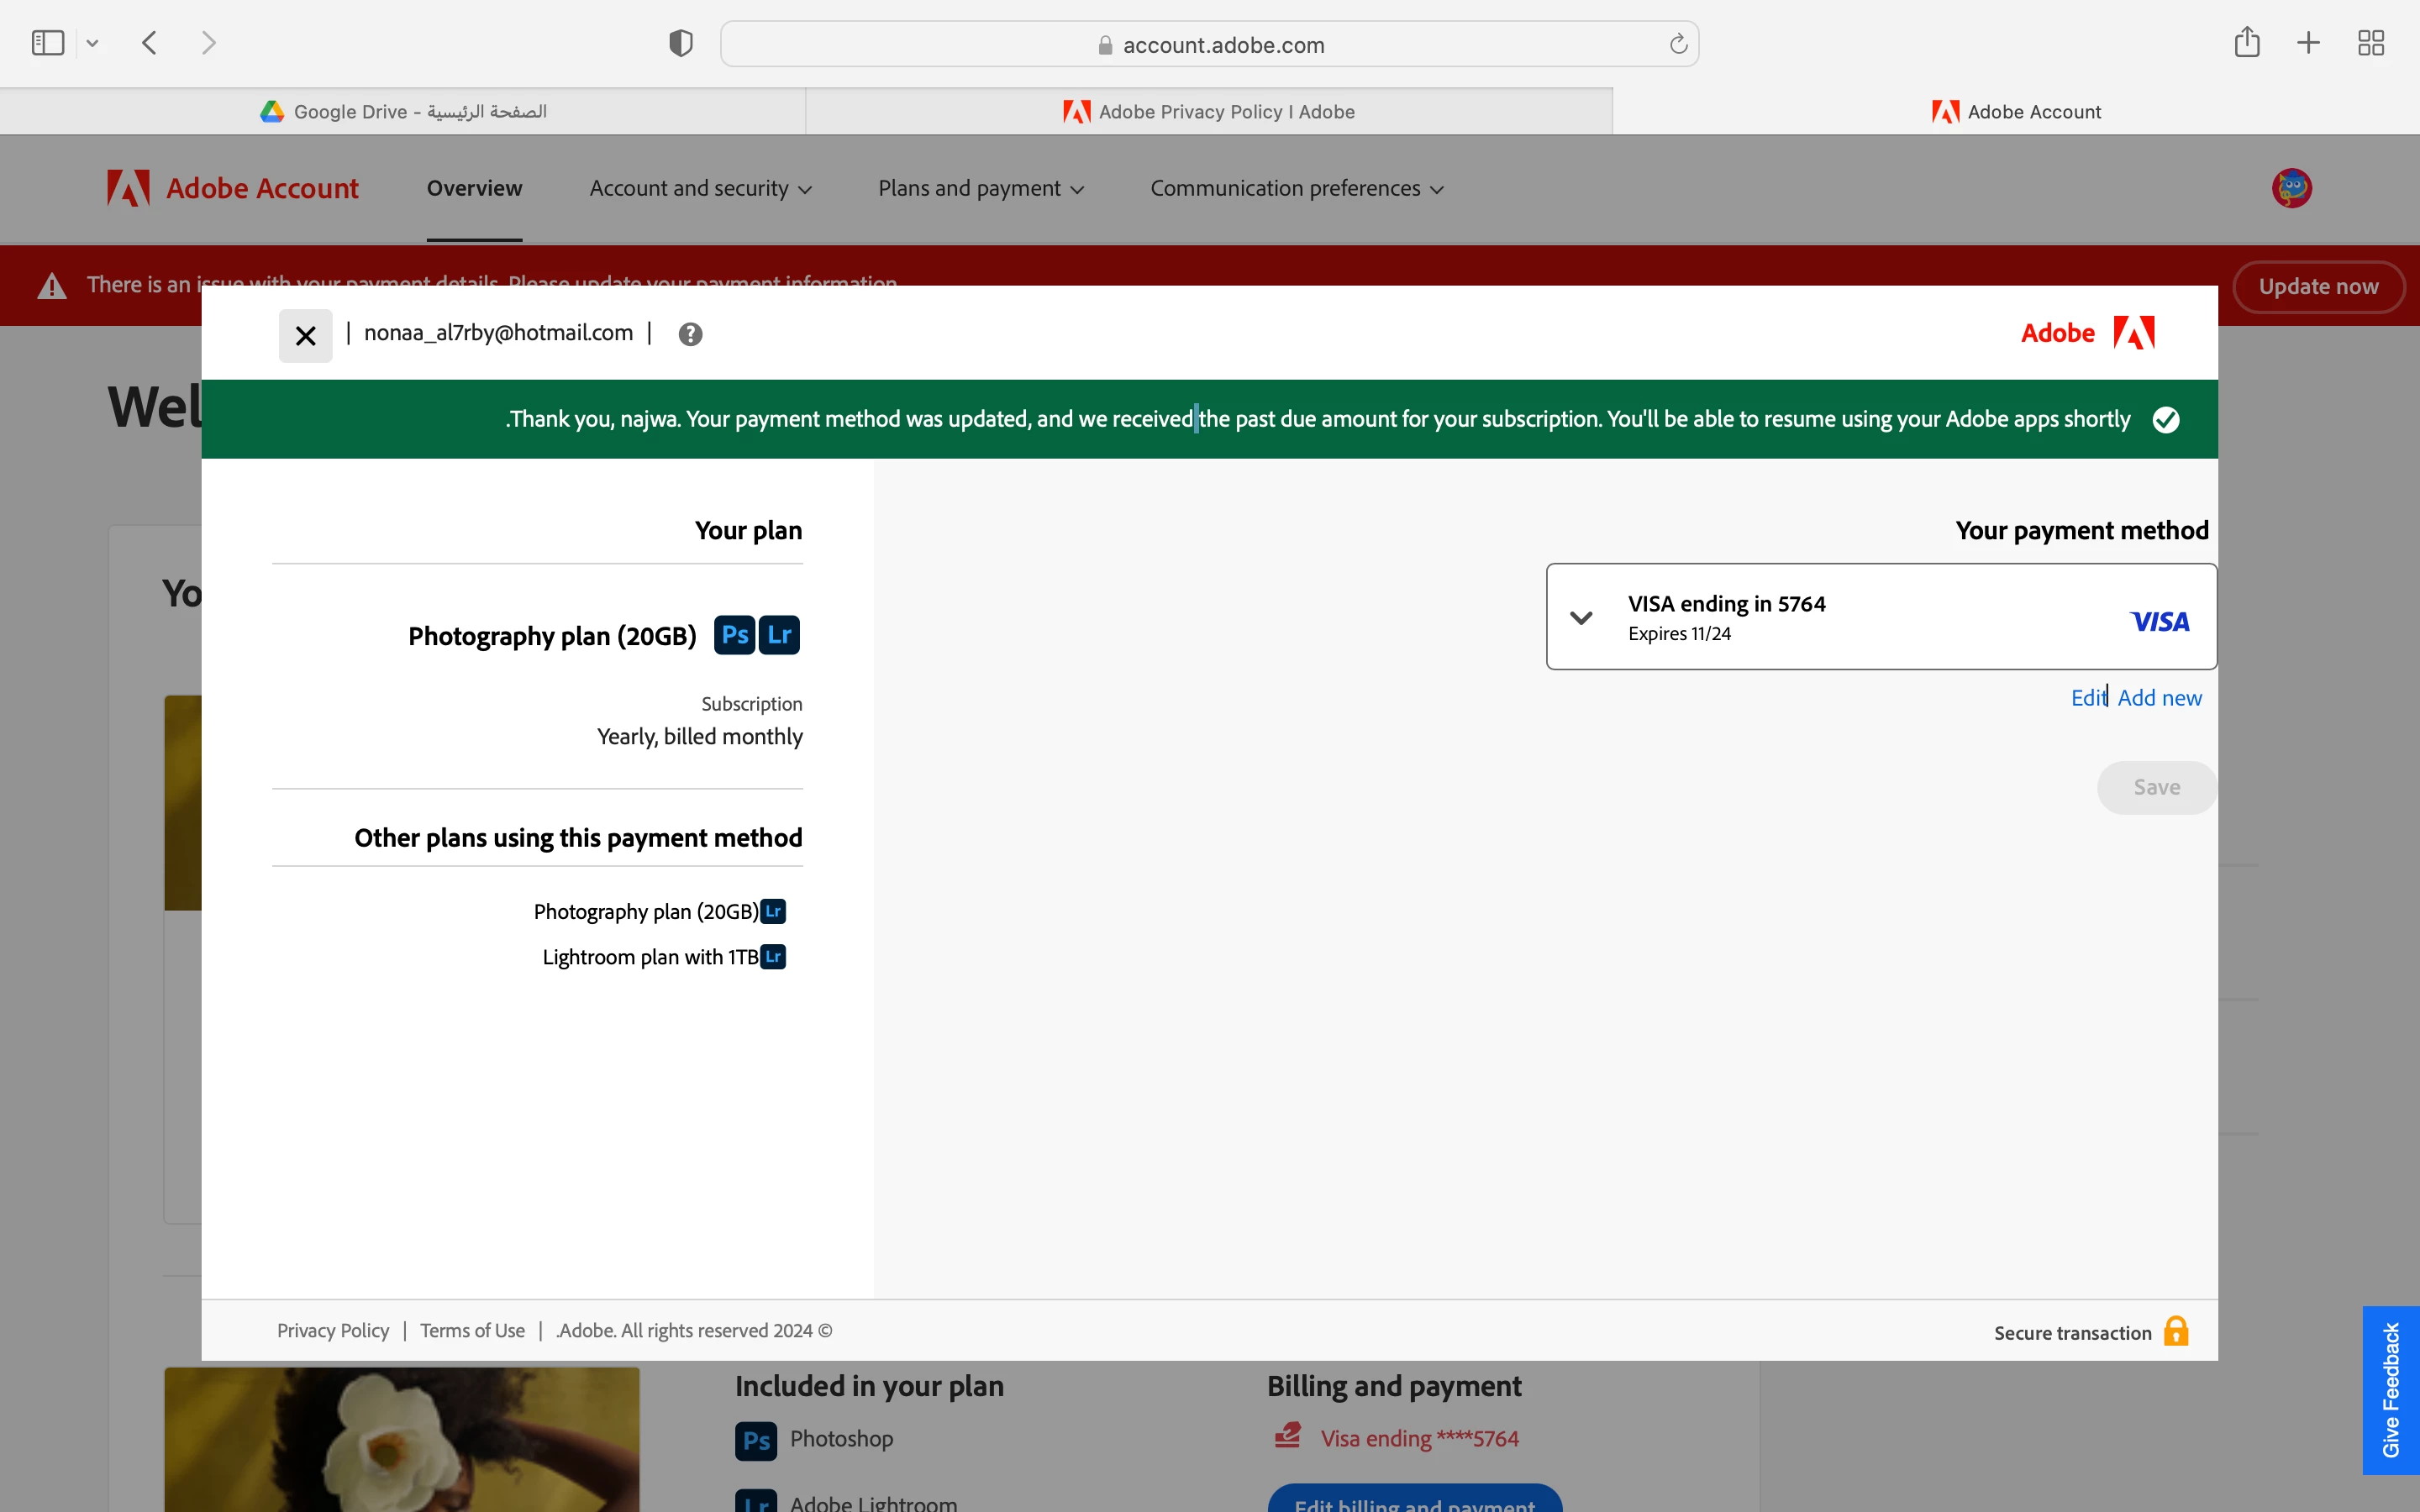2420x1512 pixels.
Task: Click the Add new payment link
Action: (x=2159, y=698)
